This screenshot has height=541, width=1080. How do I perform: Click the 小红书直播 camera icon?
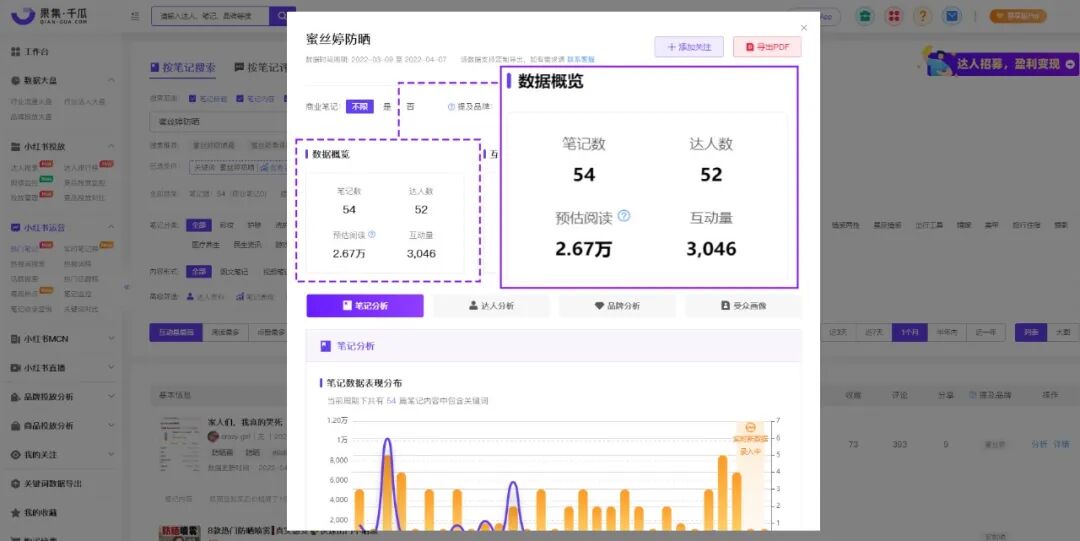(15, 368)
